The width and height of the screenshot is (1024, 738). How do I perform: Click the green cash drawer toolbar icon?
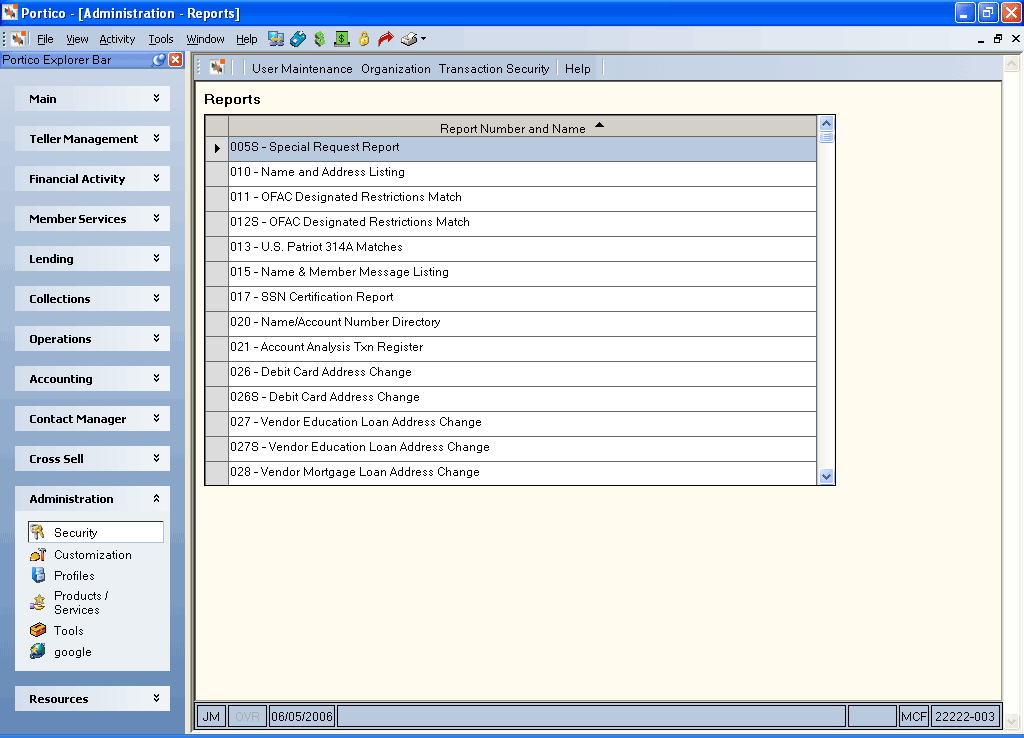342,39
